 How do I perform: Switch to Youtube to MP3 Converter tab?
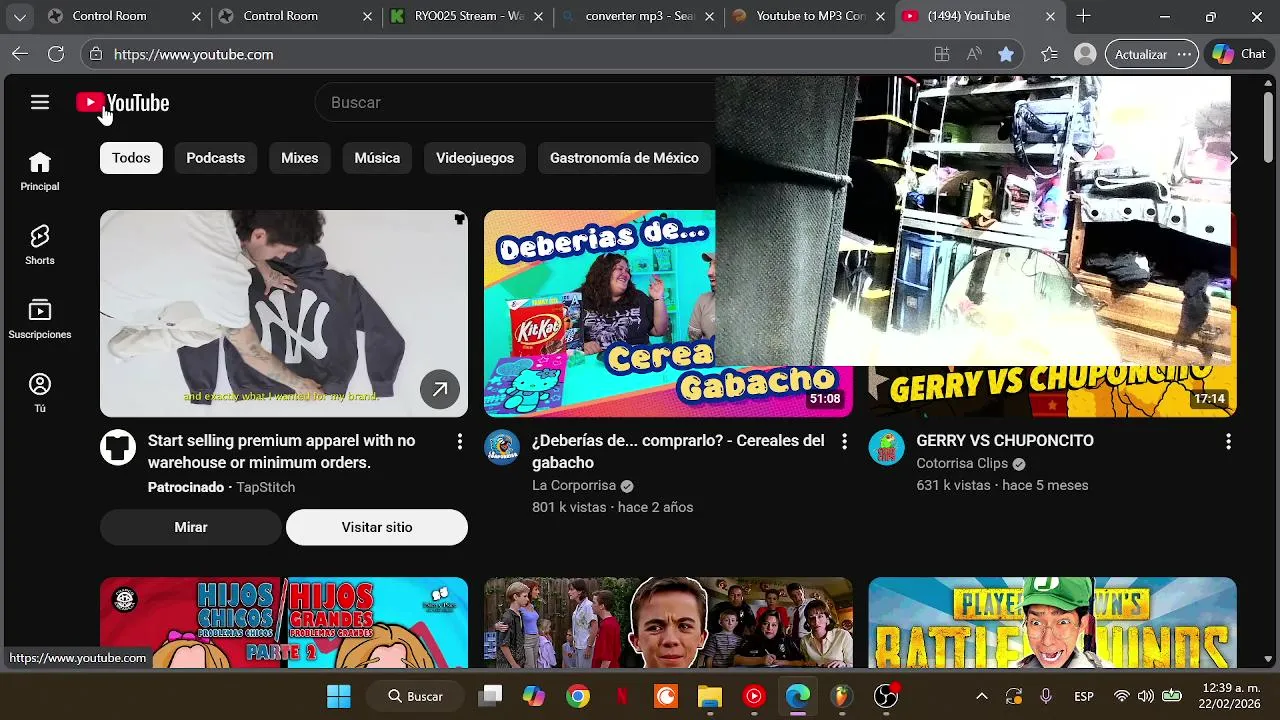810,16
